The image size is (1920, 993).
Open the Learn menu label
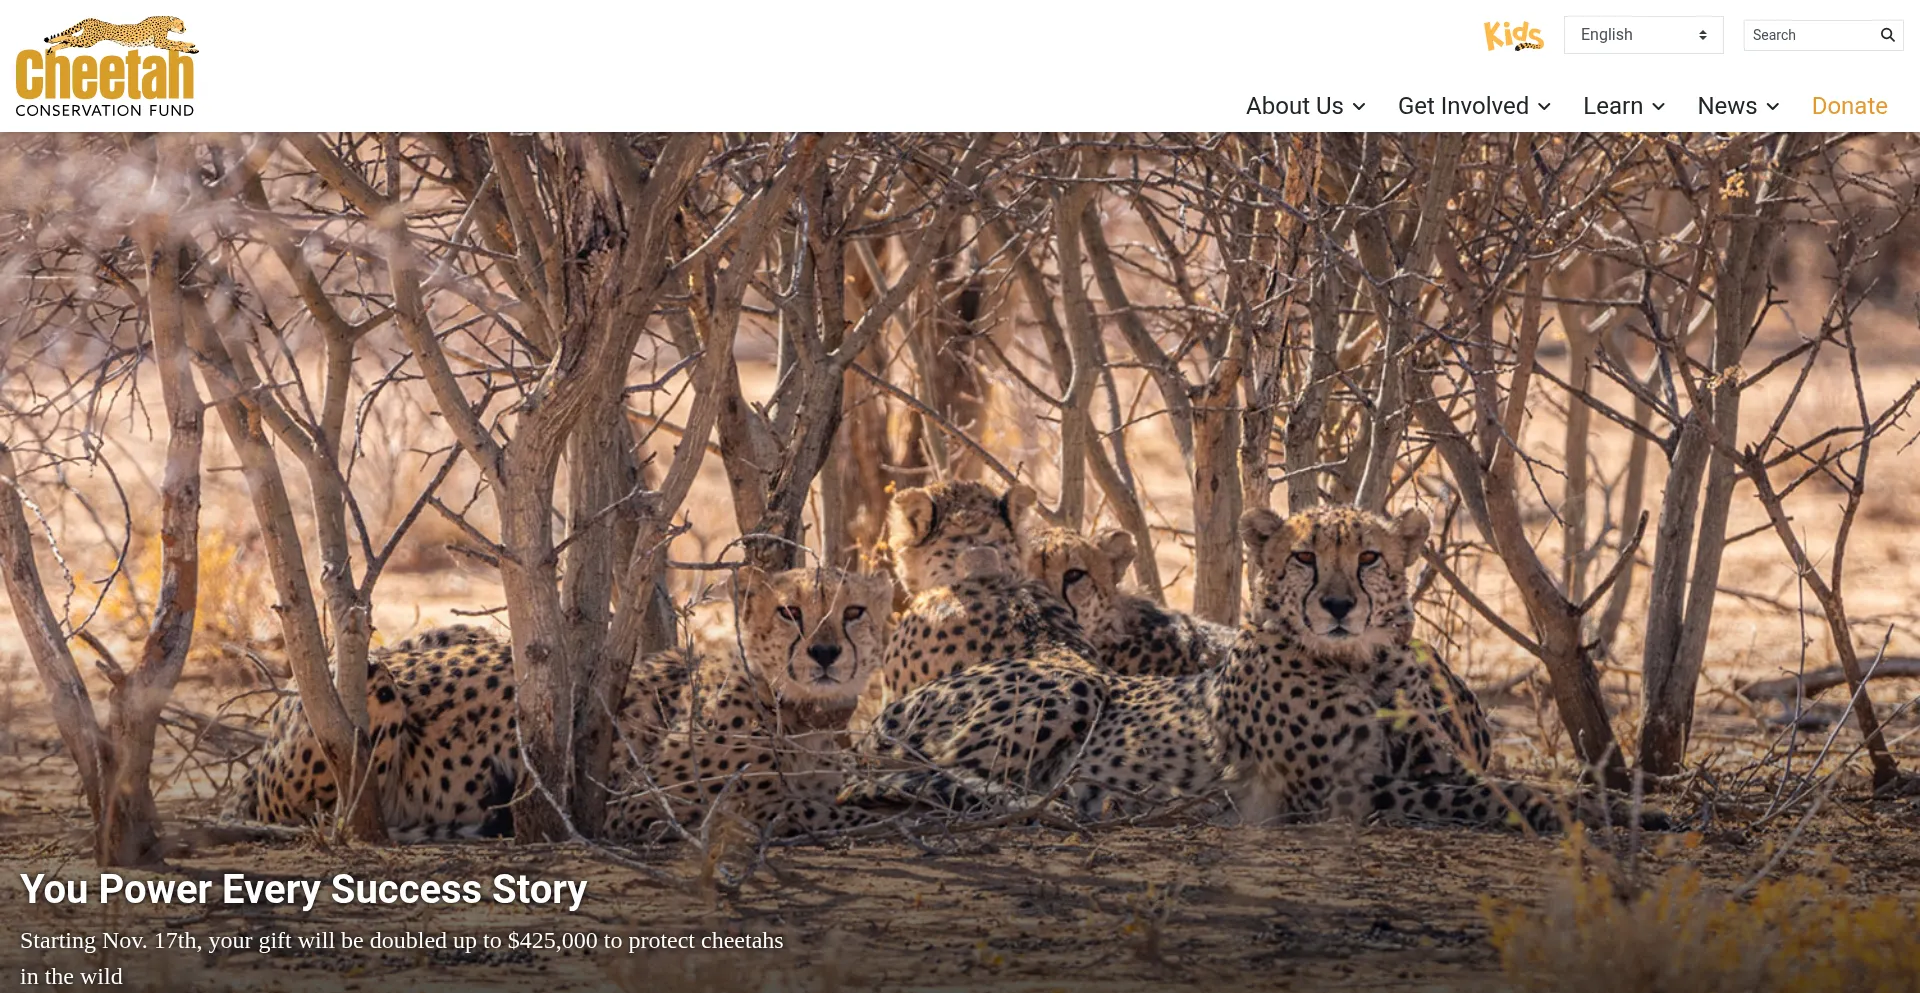pyautogui.click(x=1612, y=106)
